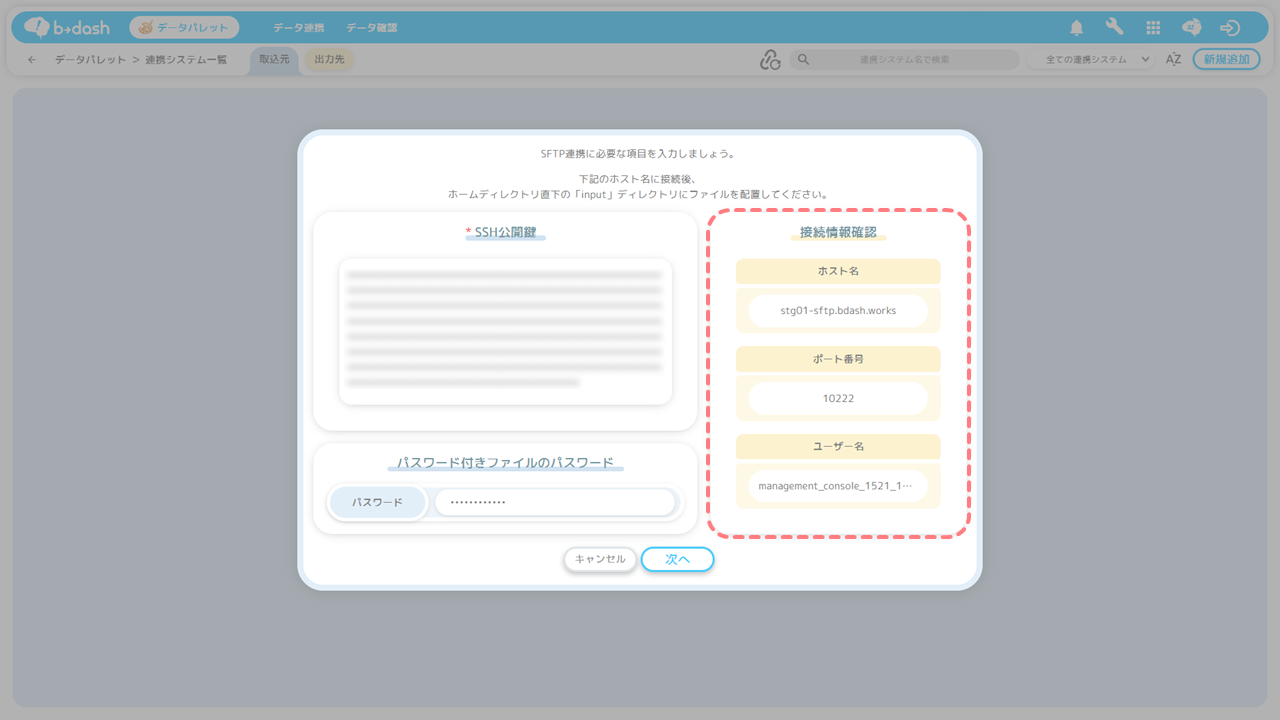Click the back arrow in breadcrumb

point(32,60)
